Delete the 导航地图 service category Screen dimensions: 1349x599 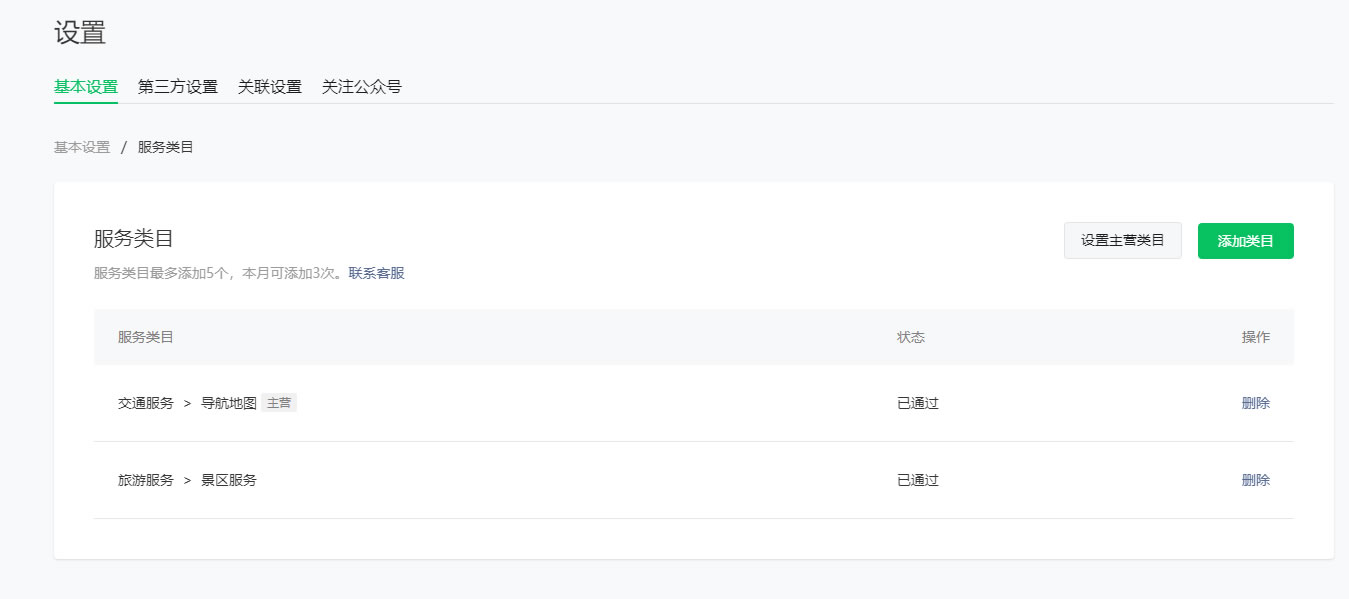coord(1255,403)
